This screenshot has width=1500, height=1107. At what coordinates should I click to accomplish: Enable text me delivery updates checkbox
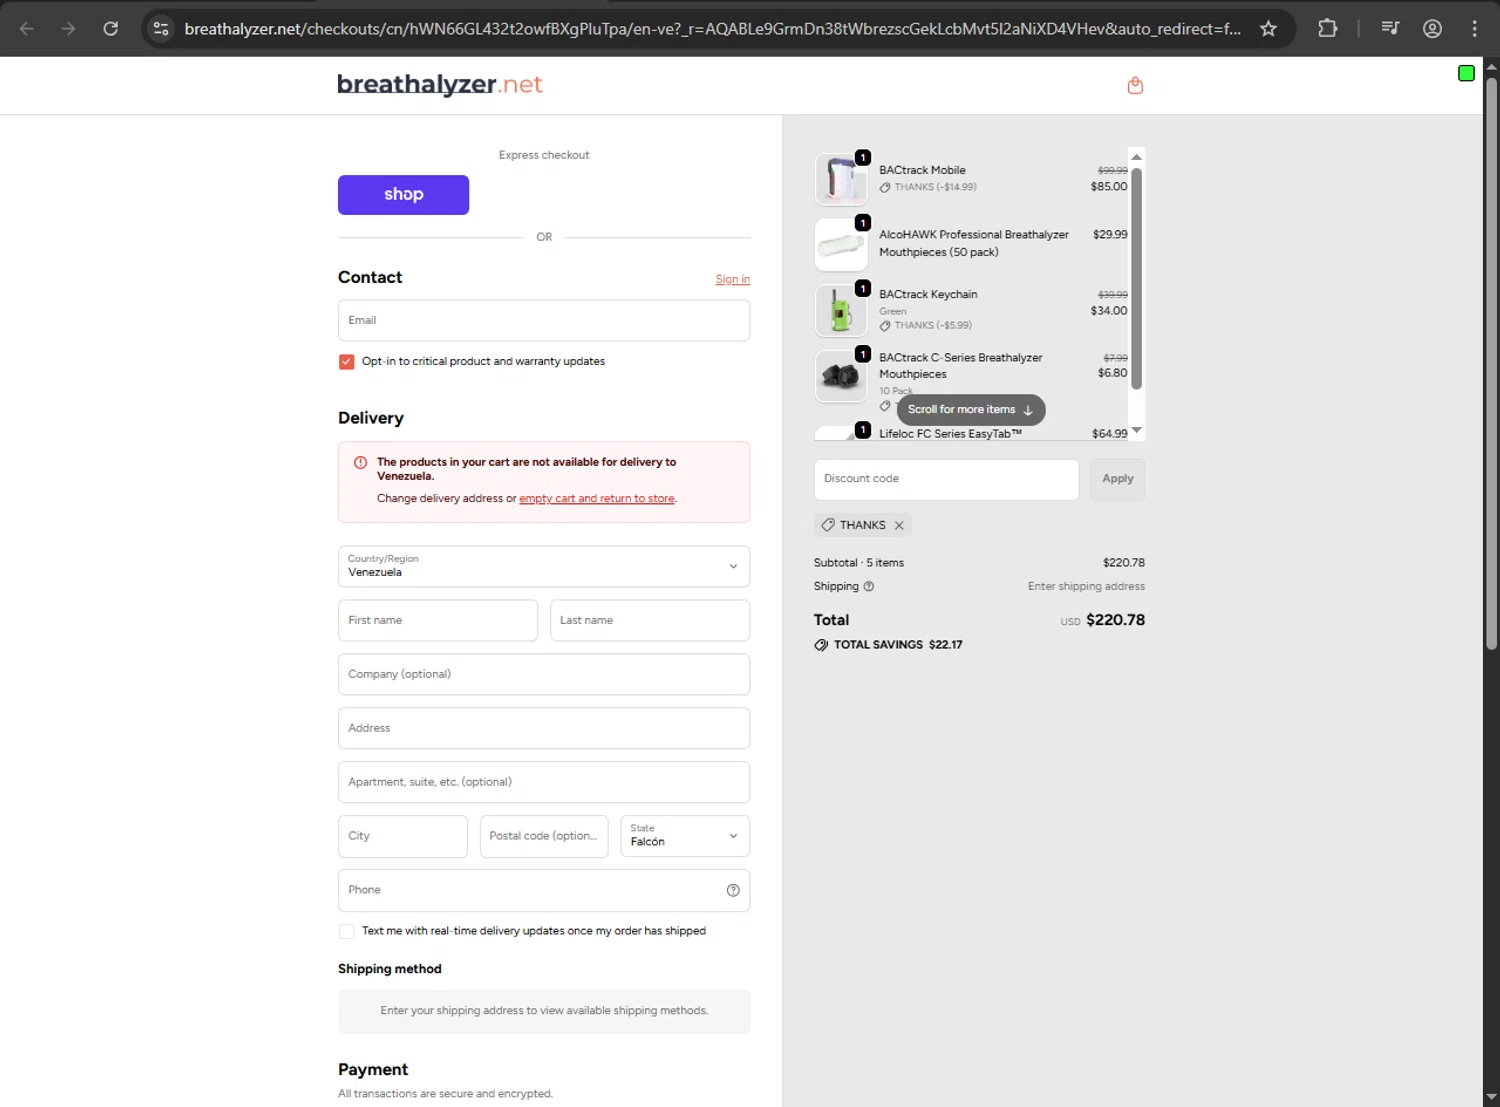(347, 931)
